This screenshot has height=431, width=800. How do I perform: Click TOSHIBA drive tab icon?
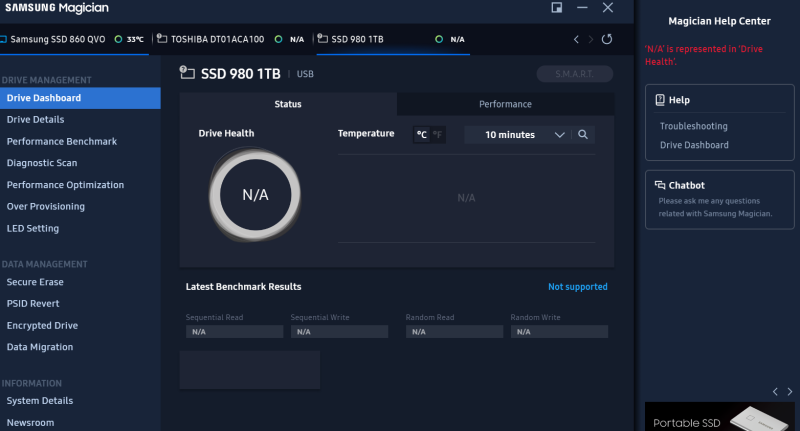(162, 39)
